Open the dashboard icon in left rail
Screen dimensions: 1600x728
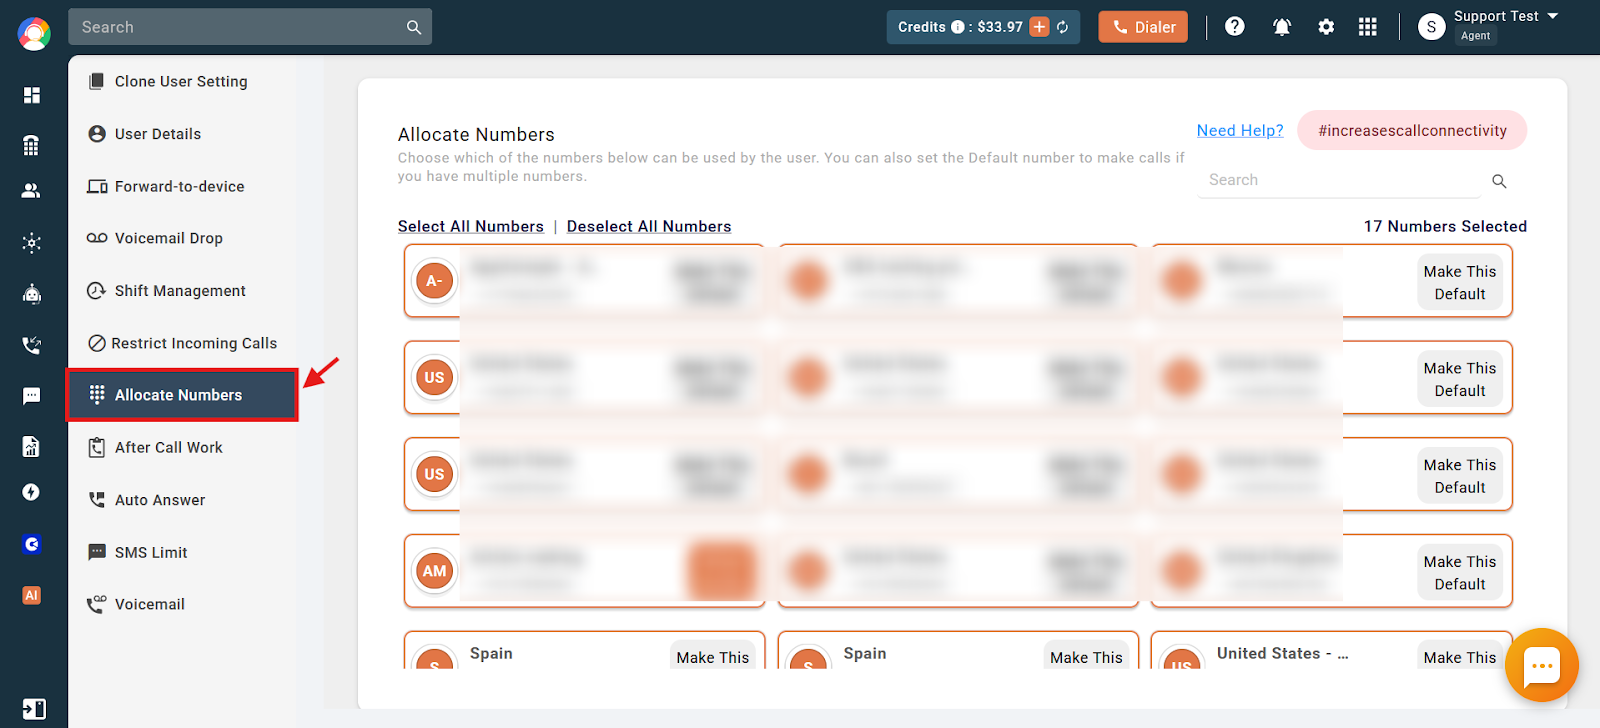pos(32,95)
